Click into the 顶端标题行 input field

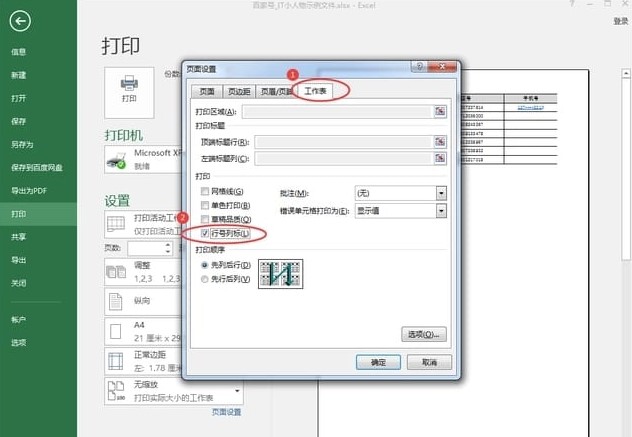[344, 142]
